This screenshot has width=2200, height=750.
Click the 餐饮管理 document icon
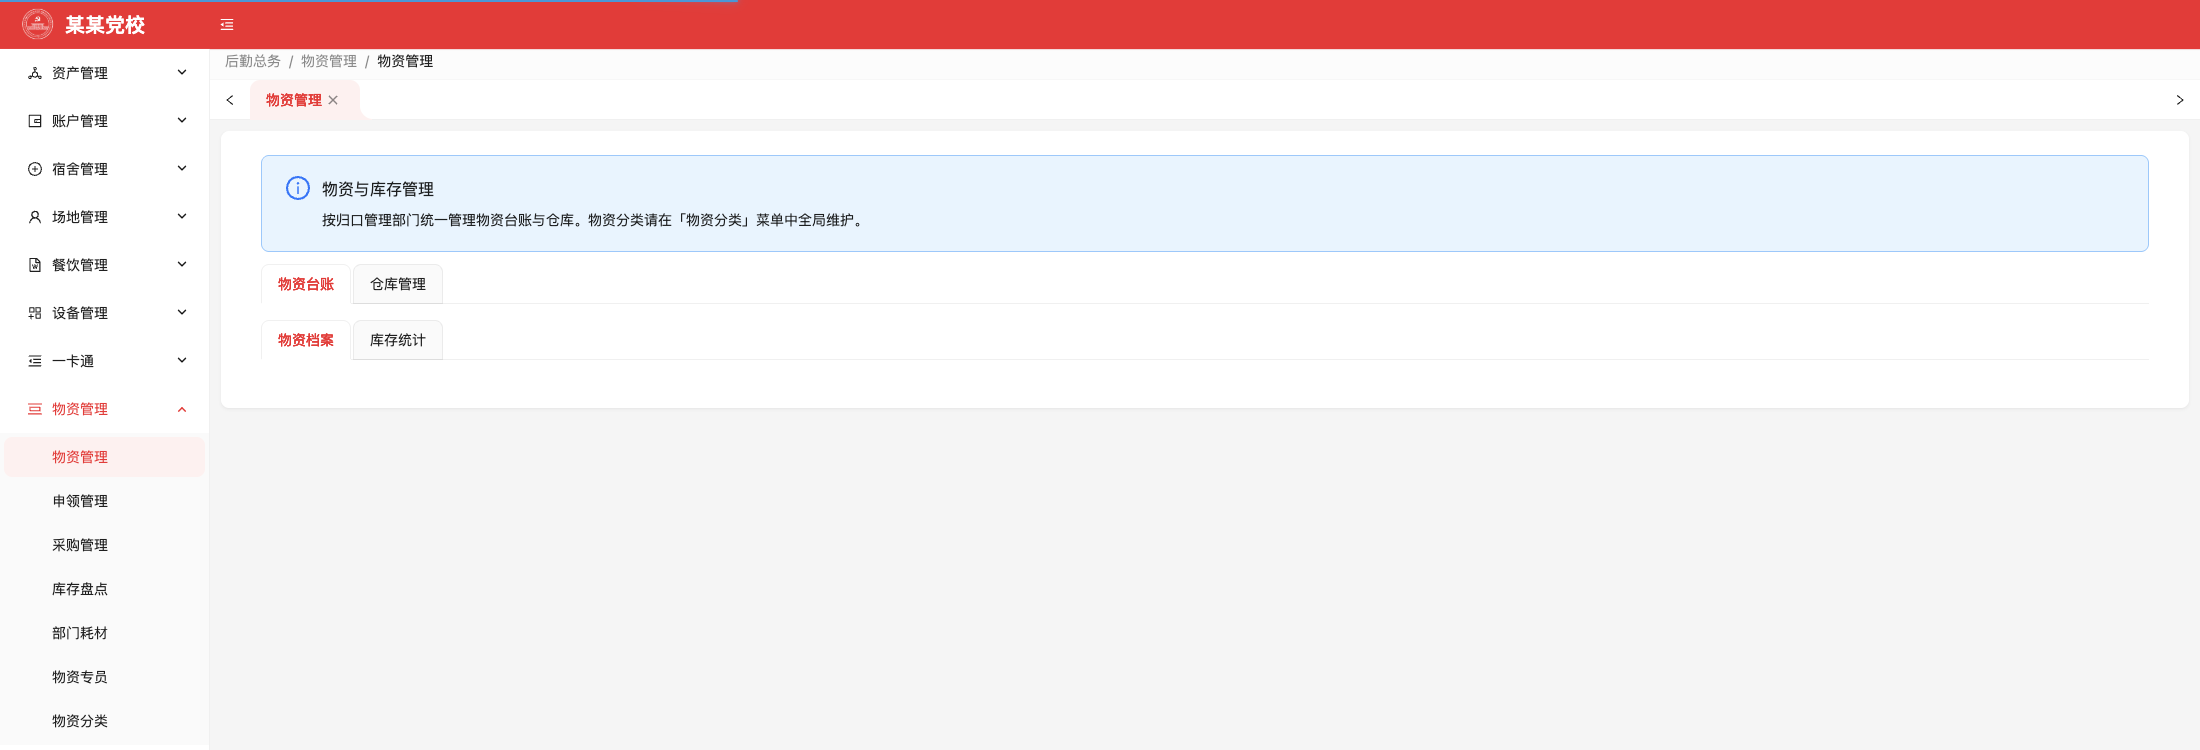click(35, 265)
